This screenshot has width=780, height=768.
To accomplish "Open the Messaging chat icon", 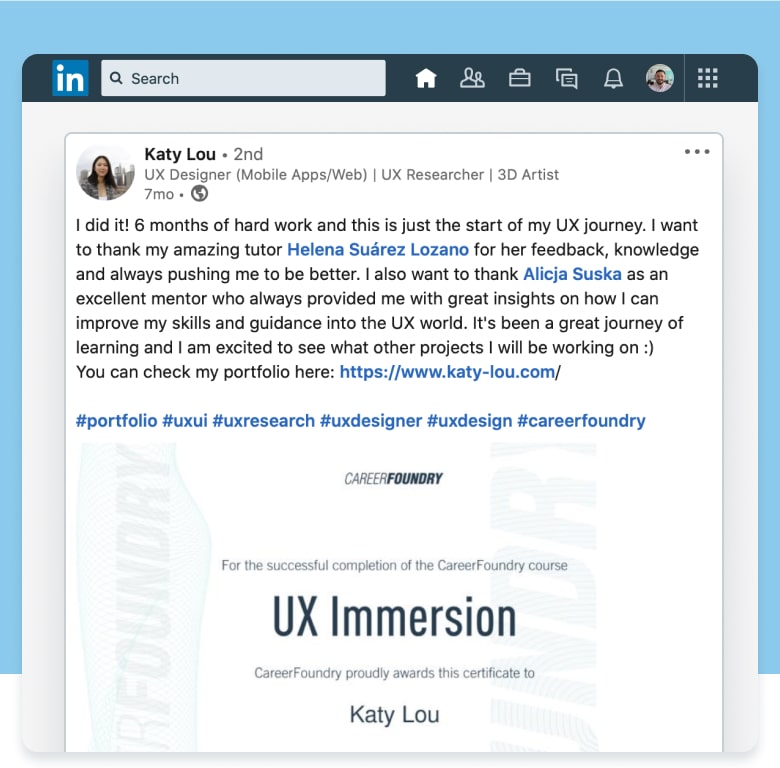I will [x=566, y=78].
